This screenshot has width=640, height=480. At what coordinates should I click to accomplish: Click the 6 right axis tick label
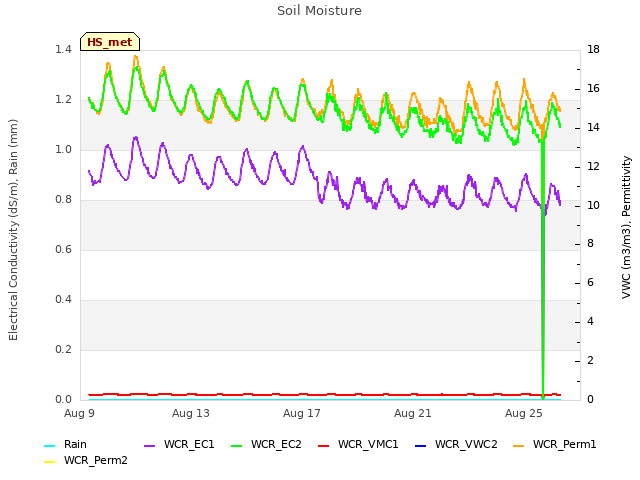(x=590, y=282)
